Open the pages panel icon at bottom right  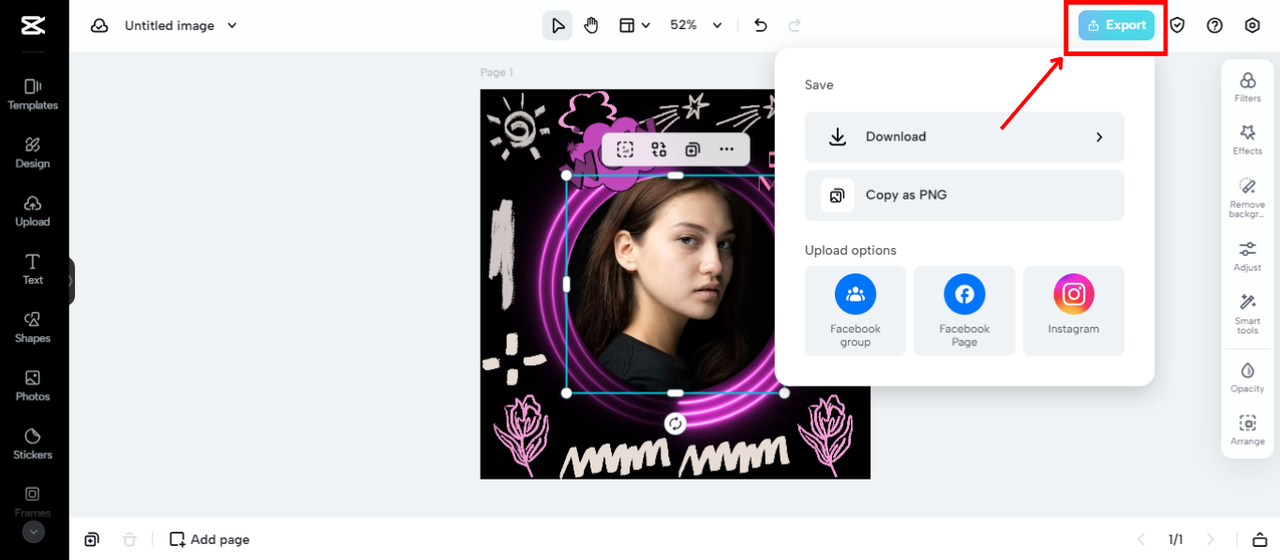click(1260, 539)
